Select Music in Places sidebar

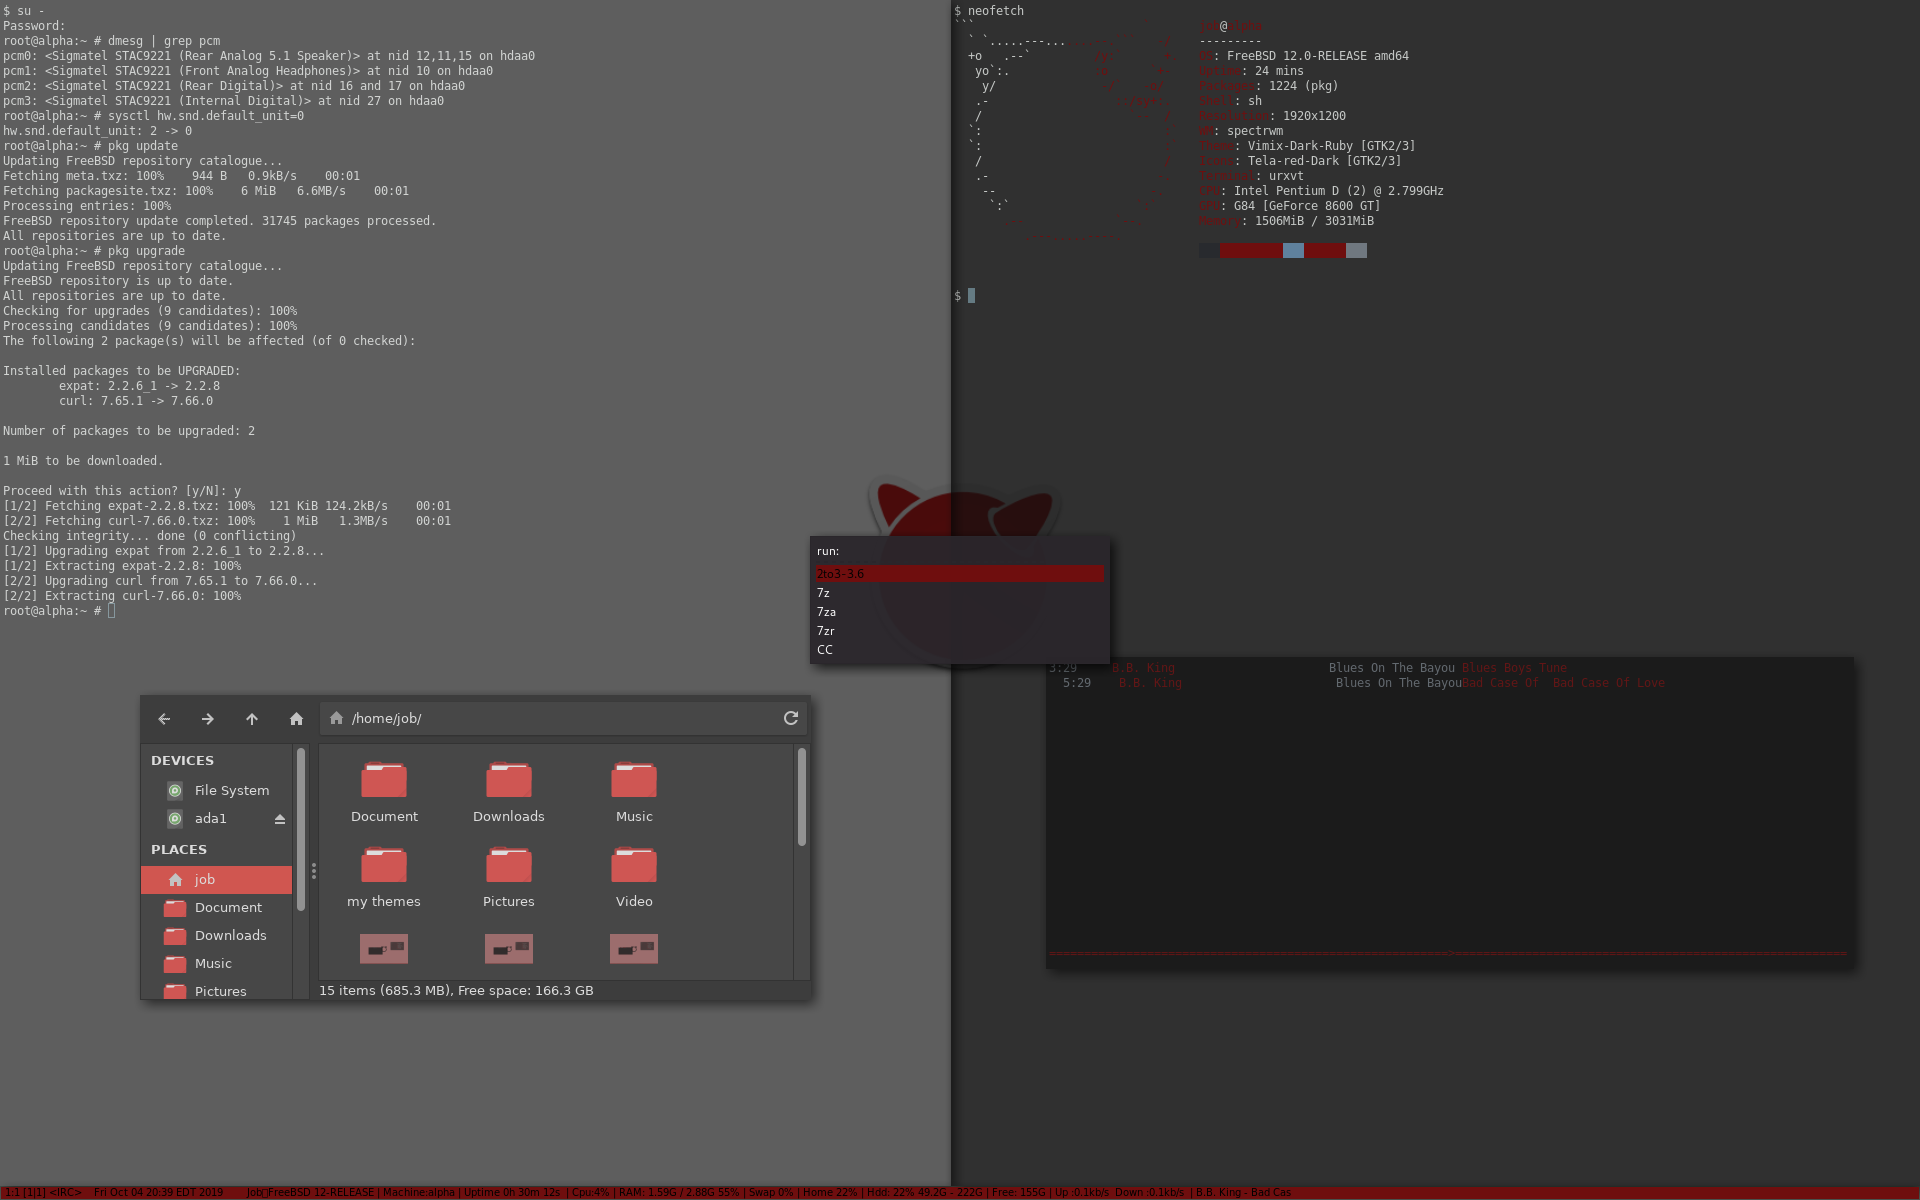212,963
